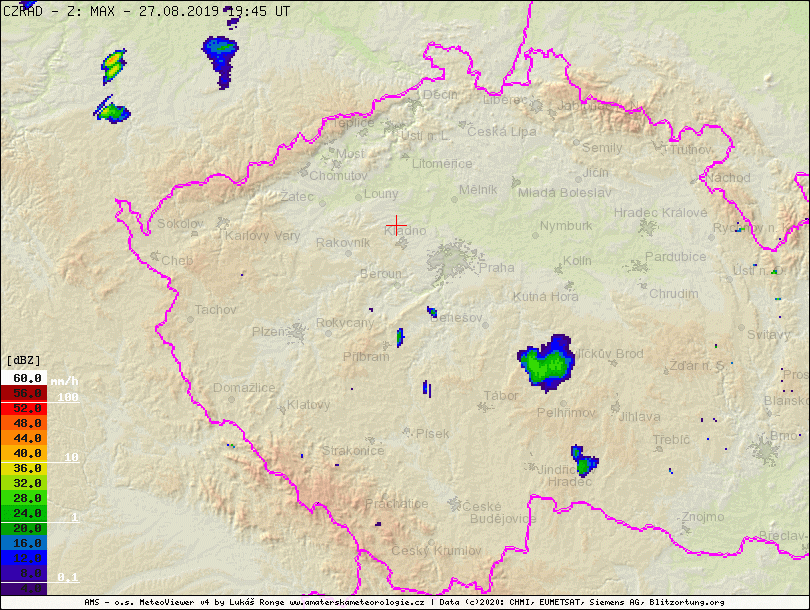Click the small blue echo near Benešov
The height and width of the screenshot is (610, 810).
click(x=432, y=312)
